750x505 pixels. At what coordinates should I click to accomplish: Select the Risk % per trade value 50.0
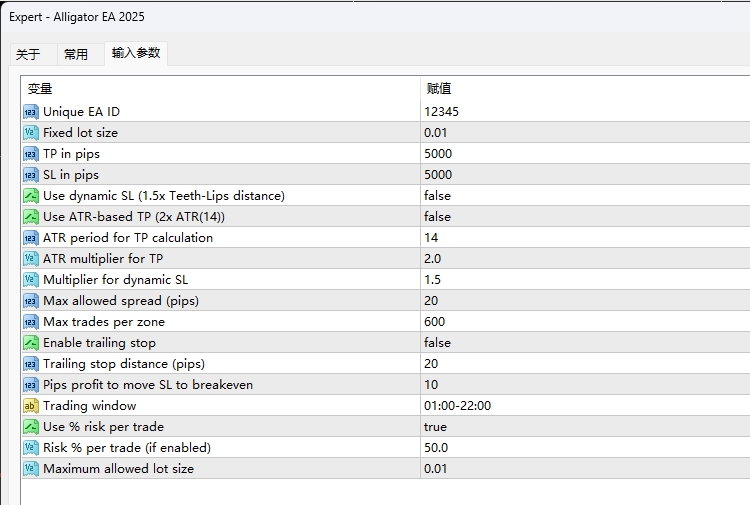coord(436,448)
